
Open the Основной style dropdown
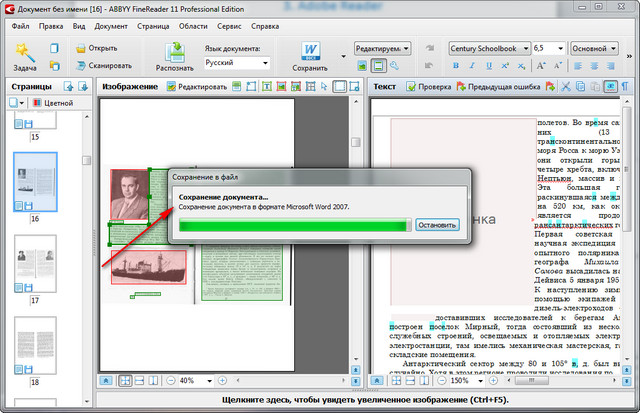tap(594, 49)
